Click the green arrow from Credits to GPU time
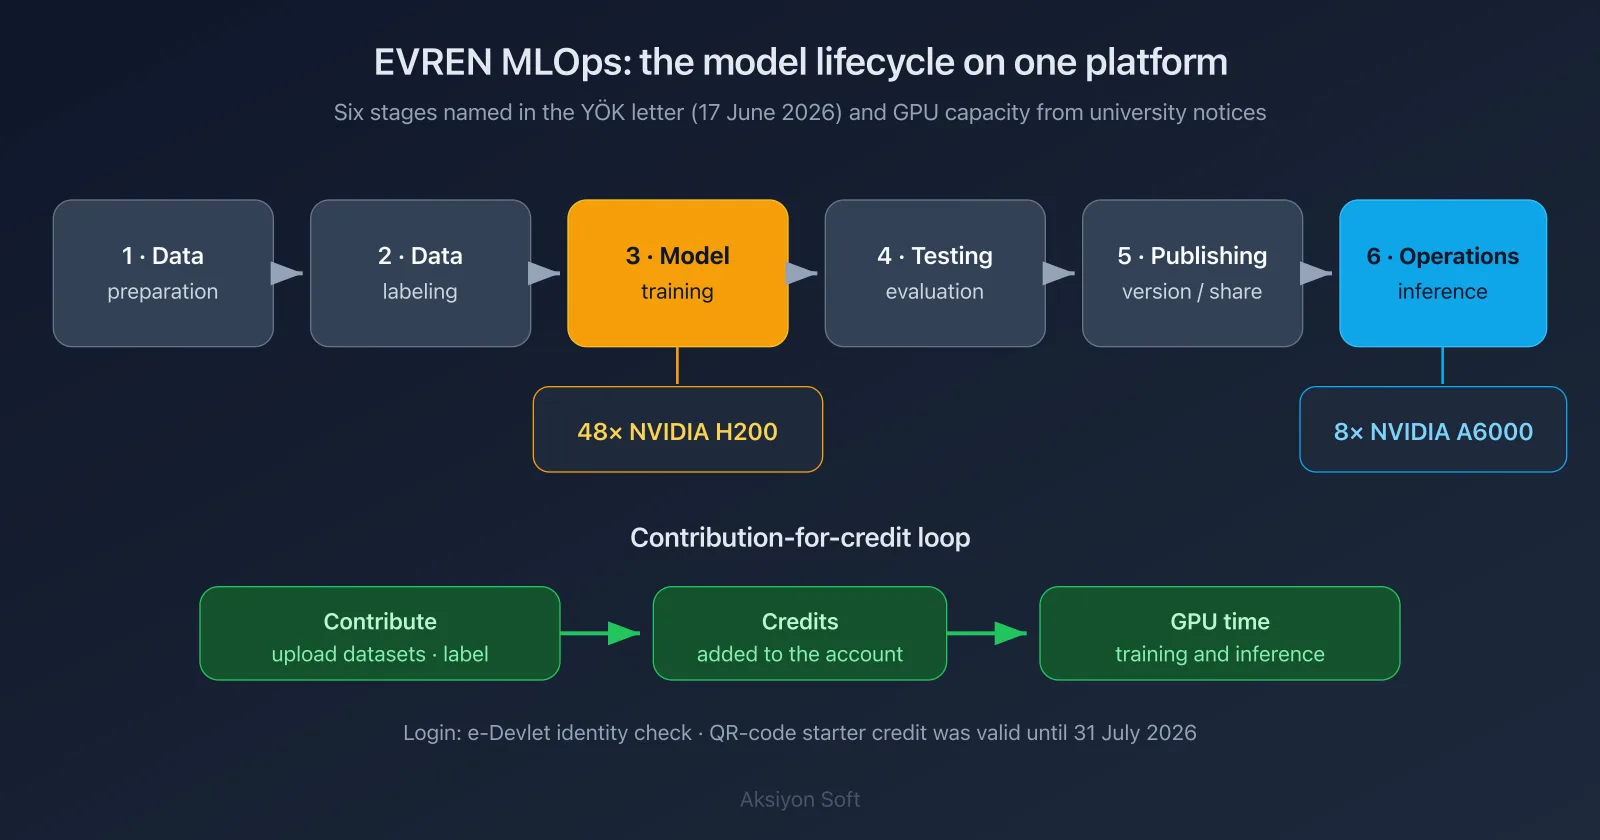Image resolution: width=1600 pixels, height=840 pixels. tap(987, 633)
